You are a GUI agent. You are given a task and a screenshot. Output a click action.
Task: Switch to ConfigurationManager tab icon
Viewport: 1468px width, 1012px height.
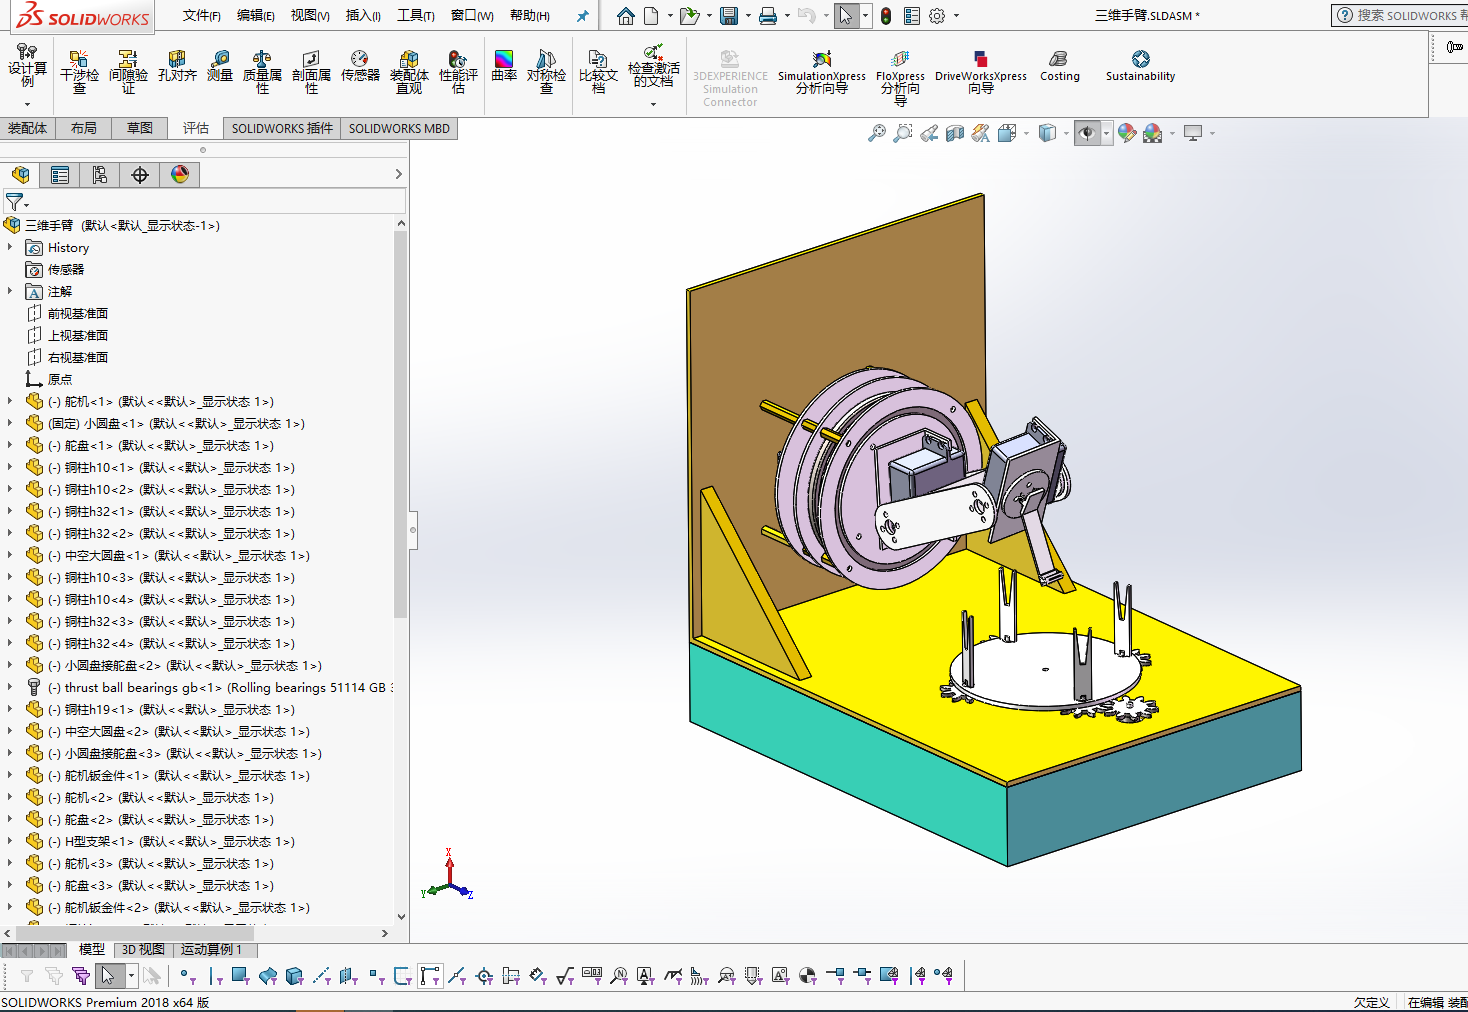100,175
